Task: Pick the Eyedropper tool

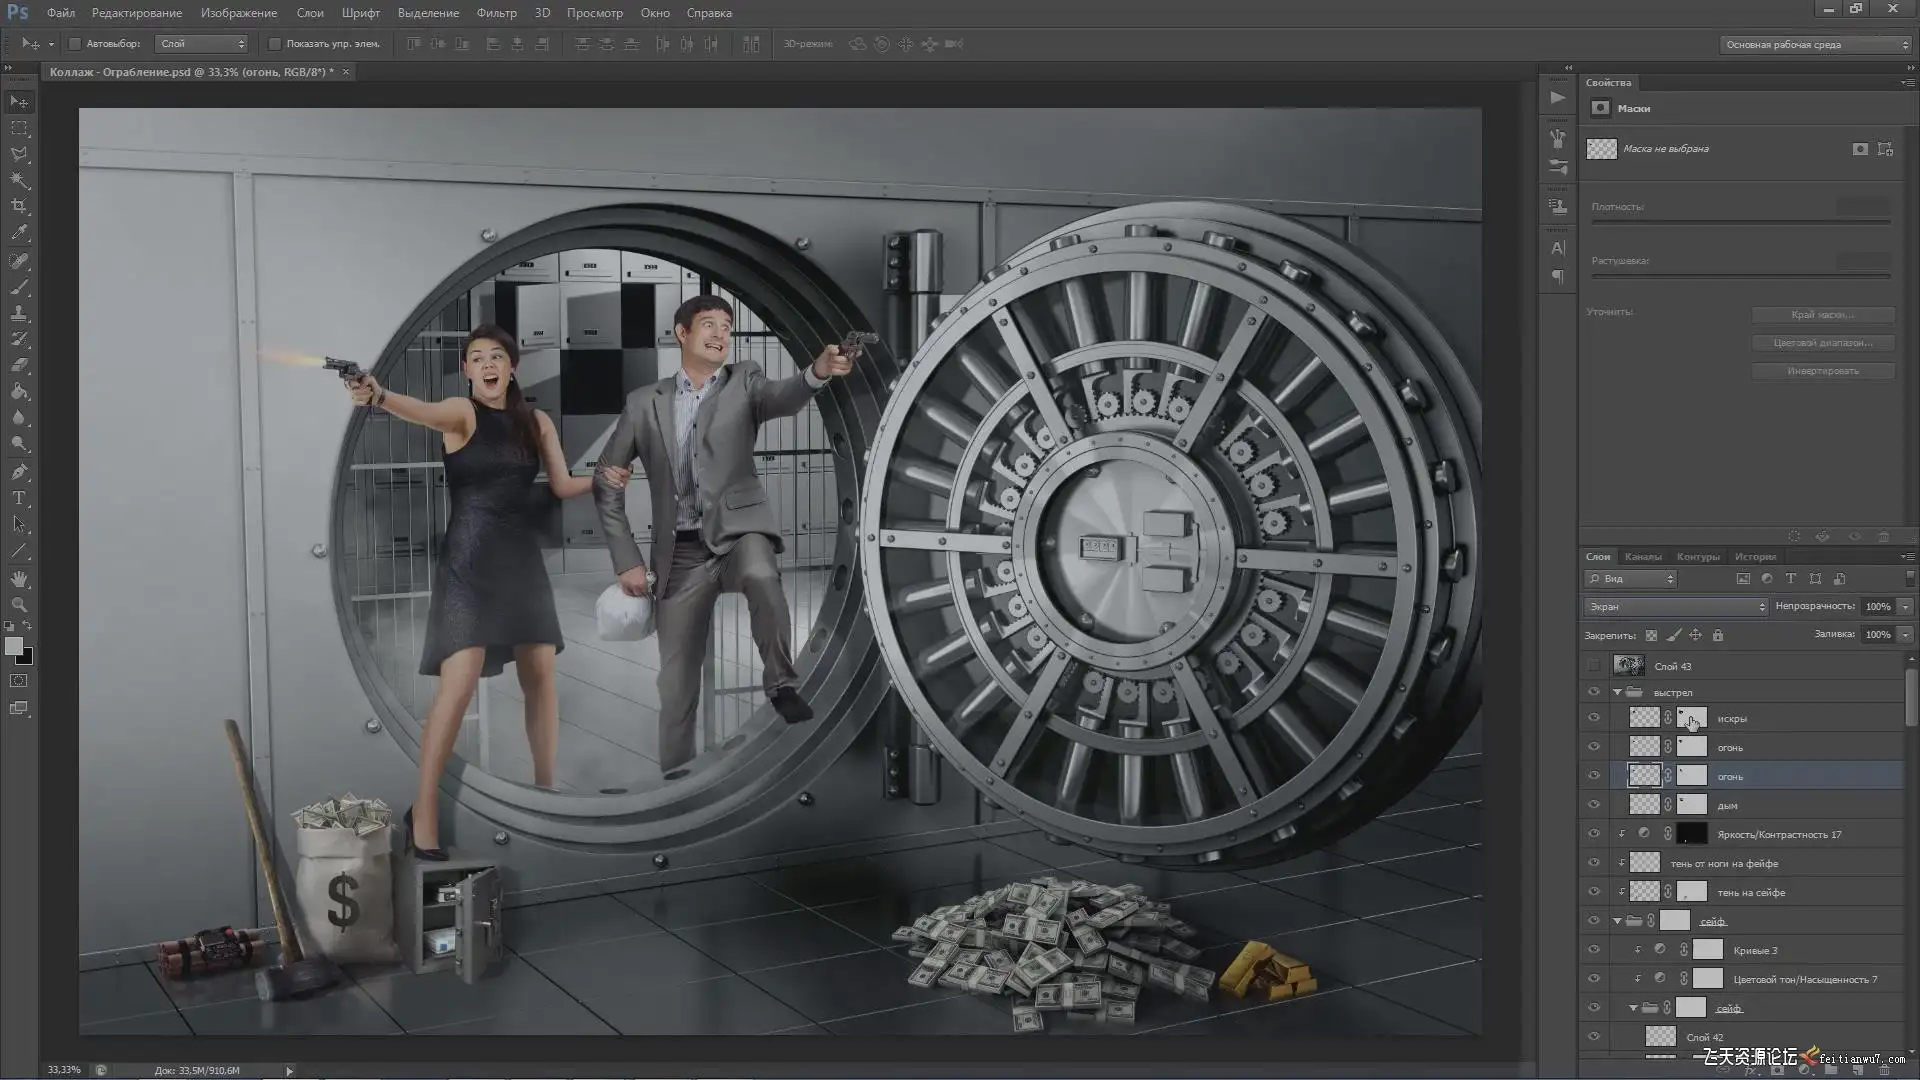Action: point(19,232)
